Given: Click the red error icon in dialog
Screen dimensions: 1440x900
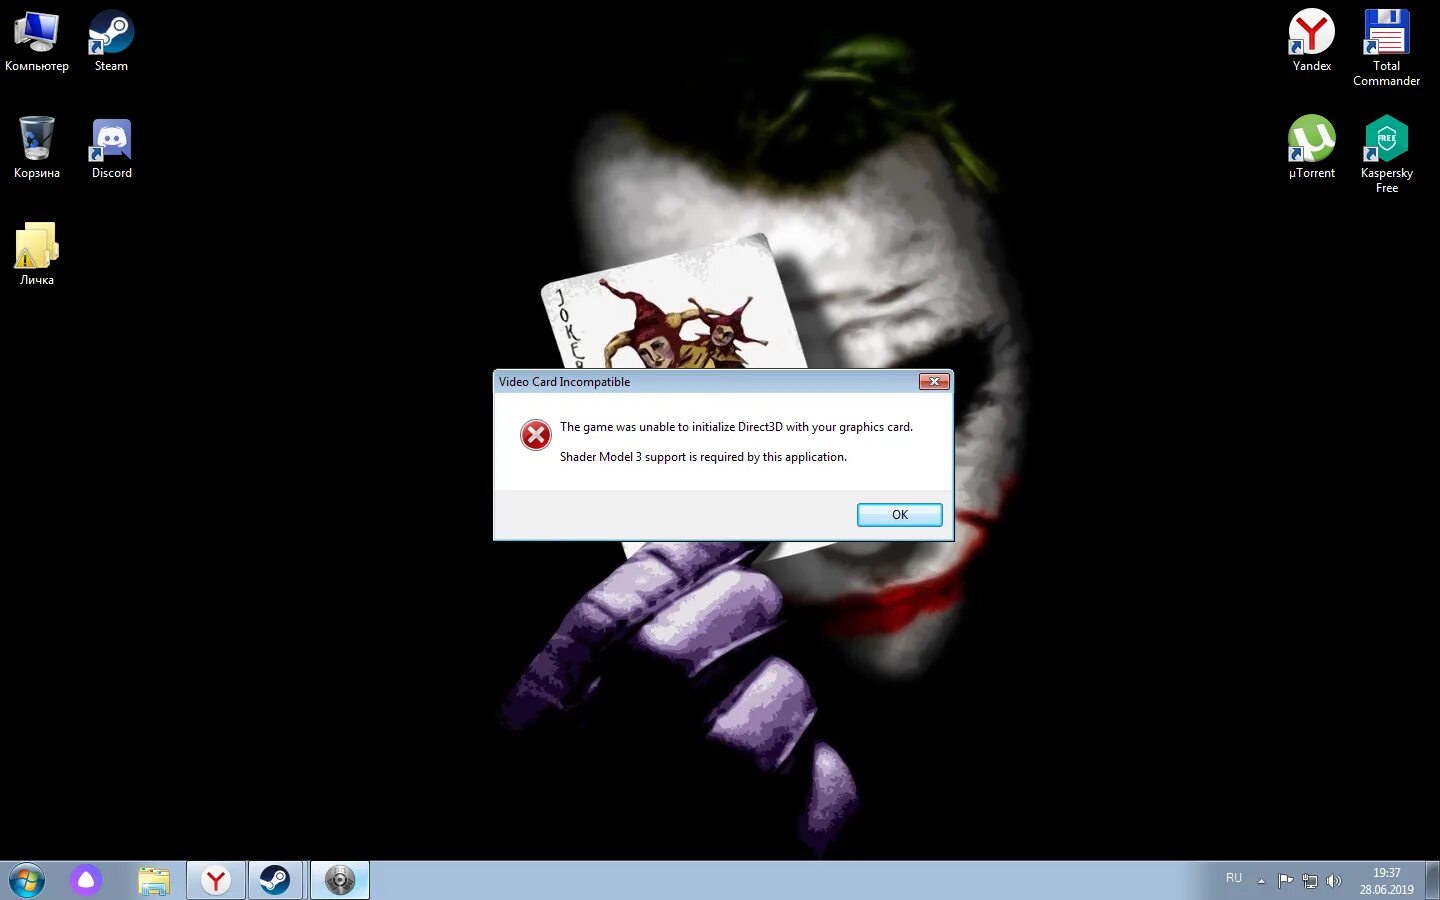Looking at the screenshot, I should coord(535,435).
